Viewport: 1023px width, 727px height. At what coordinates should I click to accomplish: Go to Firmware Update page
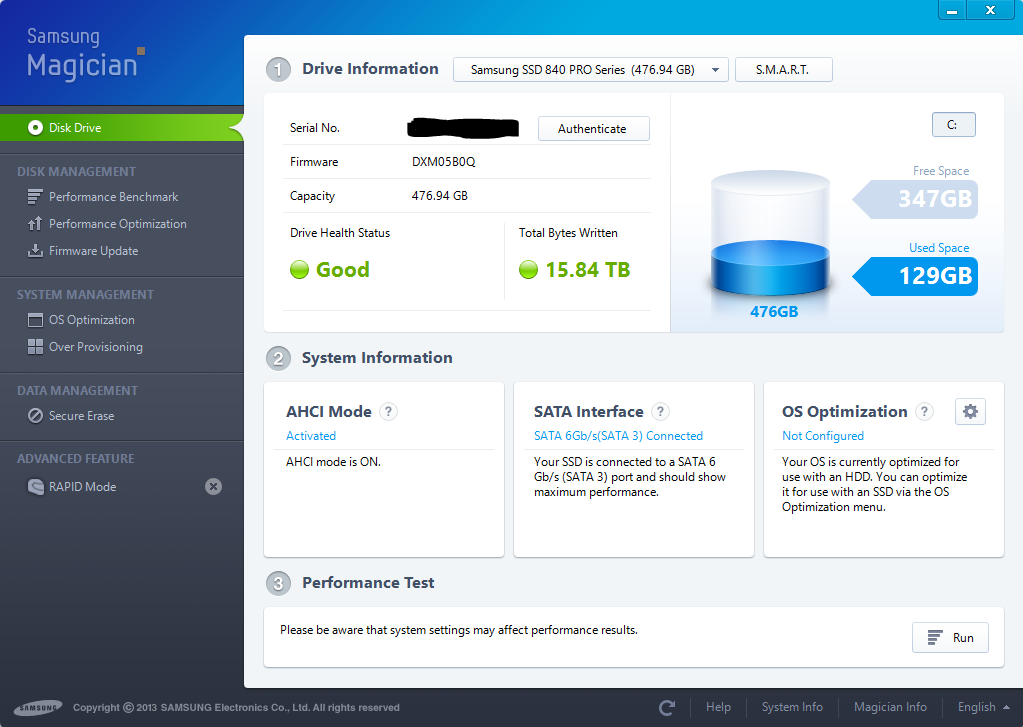(93, 251)
